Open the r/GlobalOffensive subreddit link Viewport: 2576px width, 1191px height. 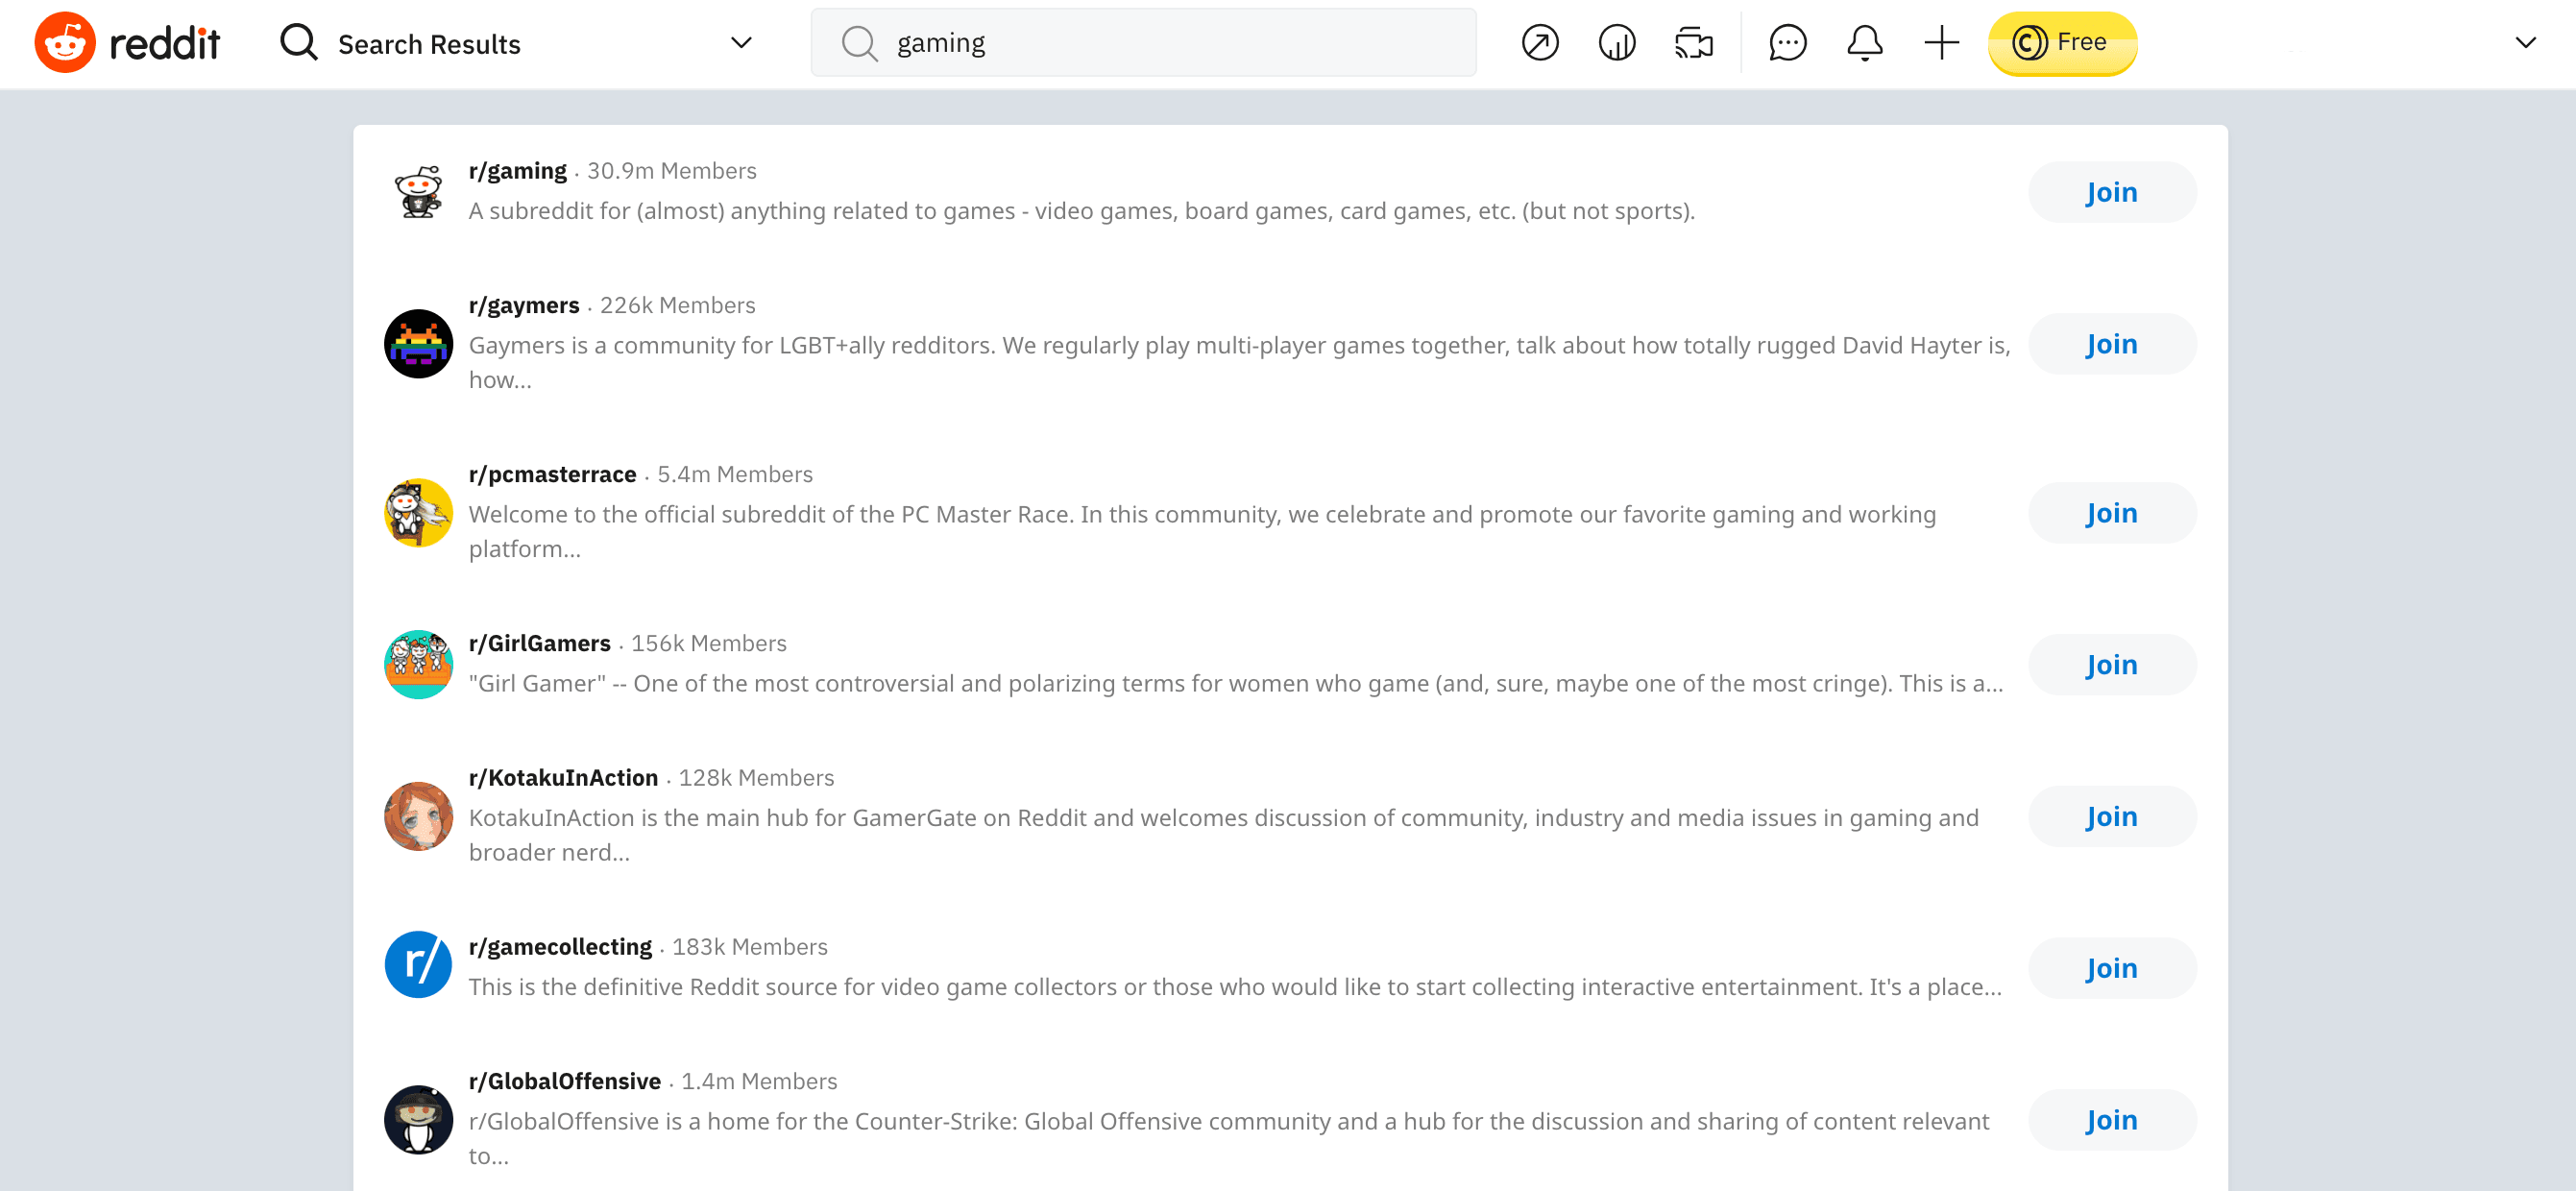tap(564, 1081)
